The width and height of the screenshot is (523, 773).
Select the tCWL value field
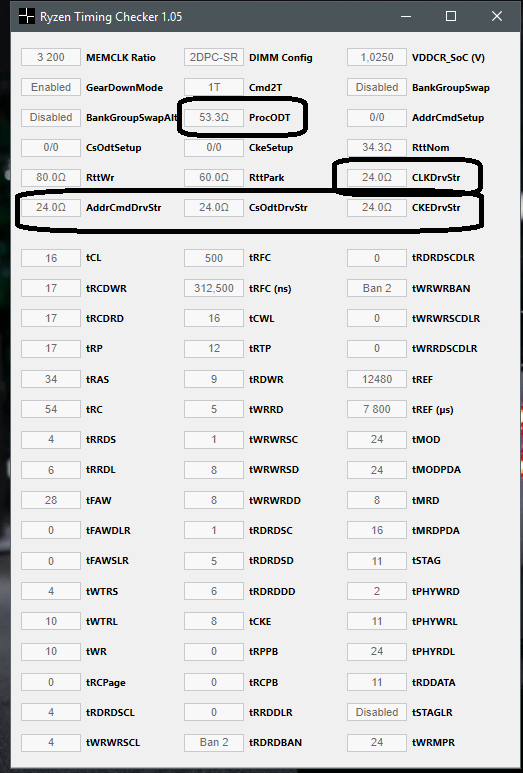pos(214,318)
